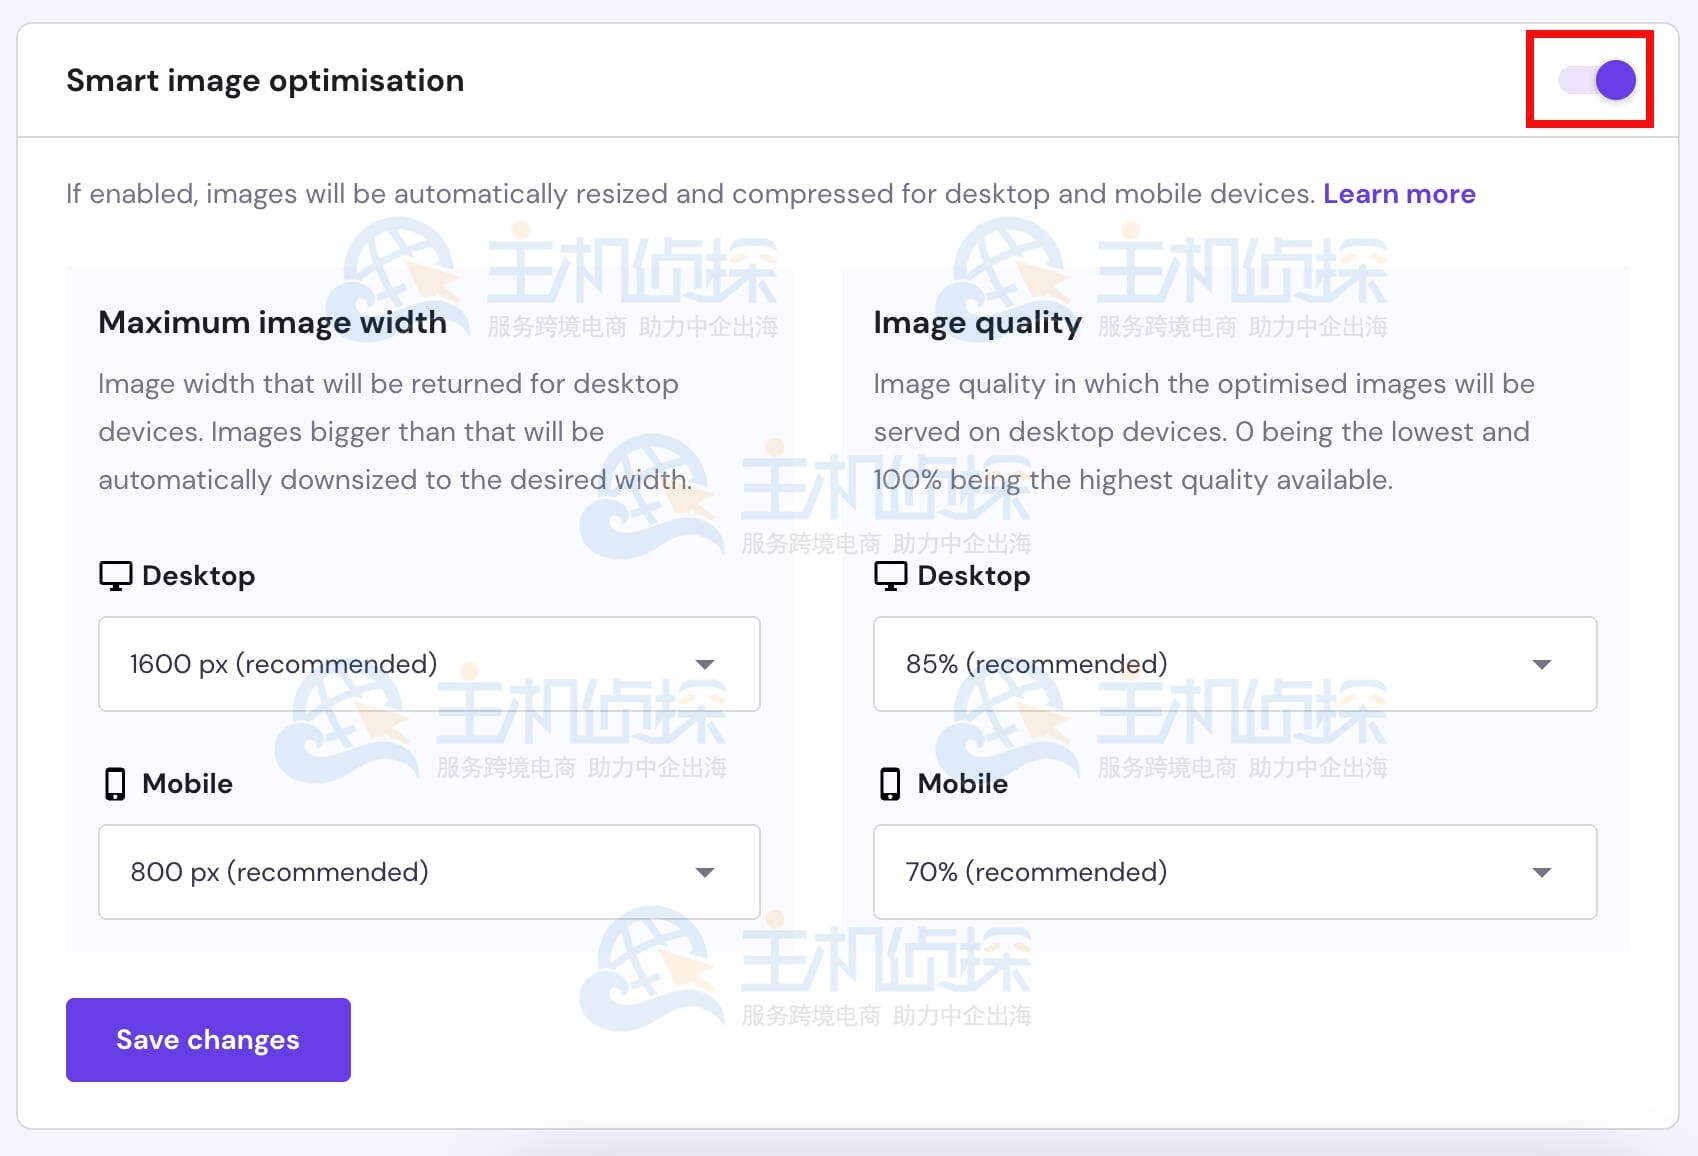Click the Image quality heading
This screenshot has height=1156, width=1698.
[977, 323]
